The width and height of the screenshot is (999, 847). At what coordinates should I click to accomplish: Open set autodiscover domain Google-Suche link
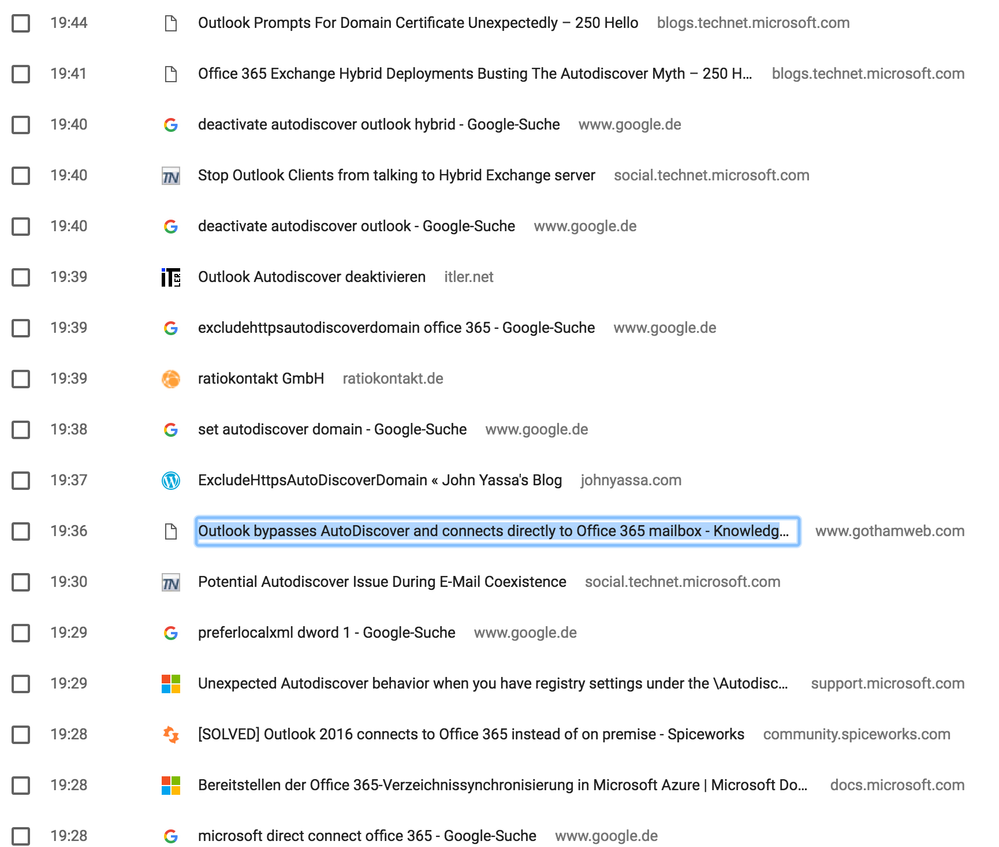(x=333, y=430)
